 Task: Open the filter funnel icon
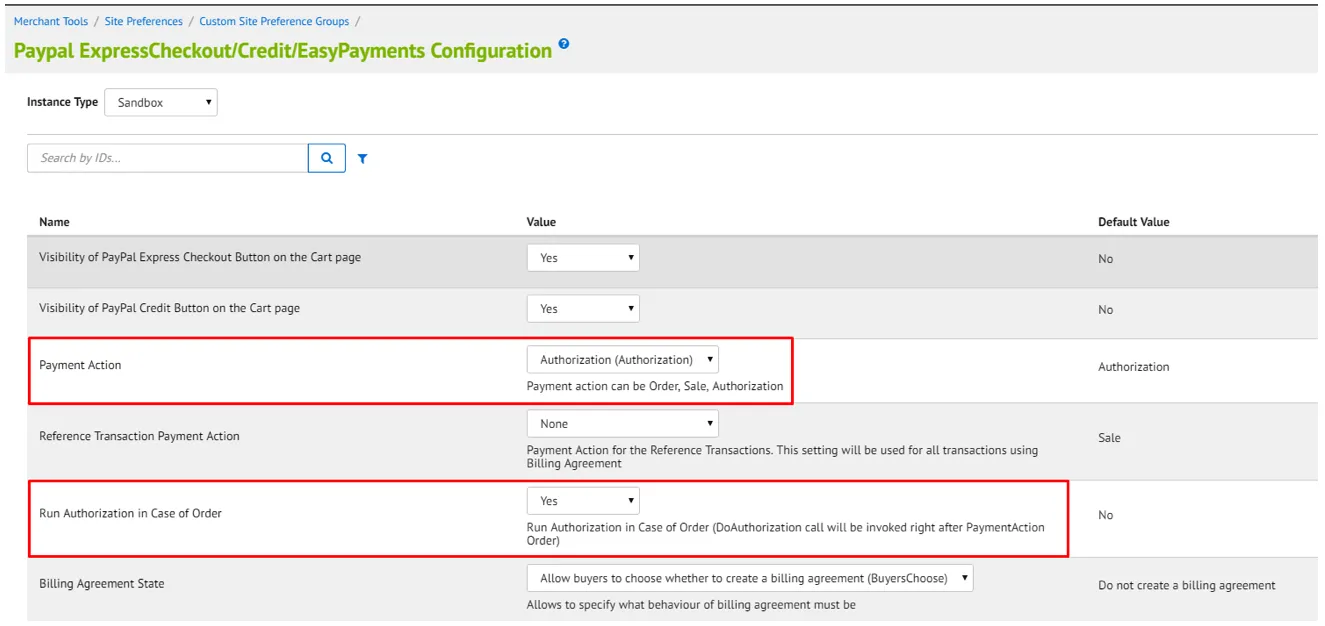[362, 158]
